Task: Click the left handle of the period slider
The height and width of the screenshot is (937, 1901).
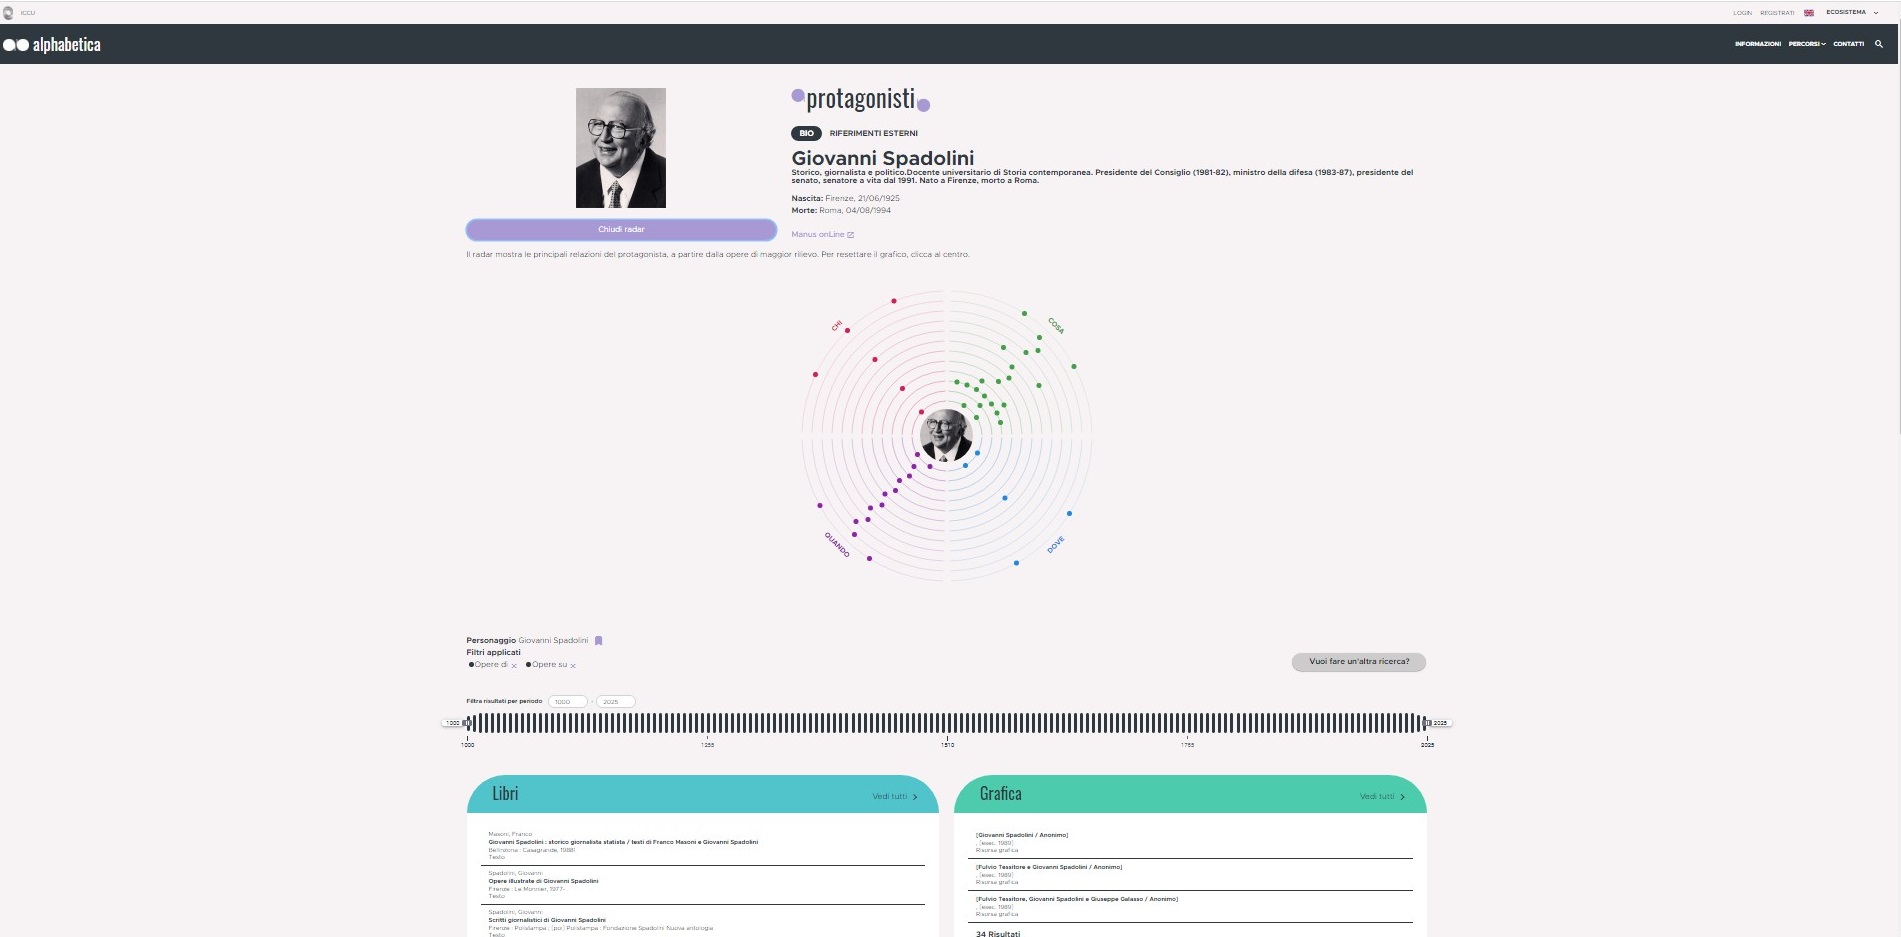Action: coord(467,723)
